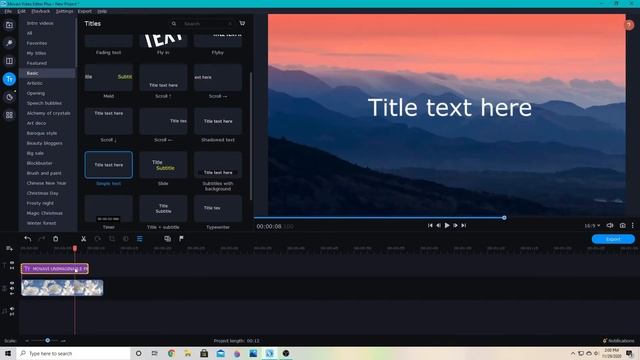Click the Redo arrow in timeline toolbar
This screenshot has height=360, width=640.
pyautogui.click(x=41, y=239)
